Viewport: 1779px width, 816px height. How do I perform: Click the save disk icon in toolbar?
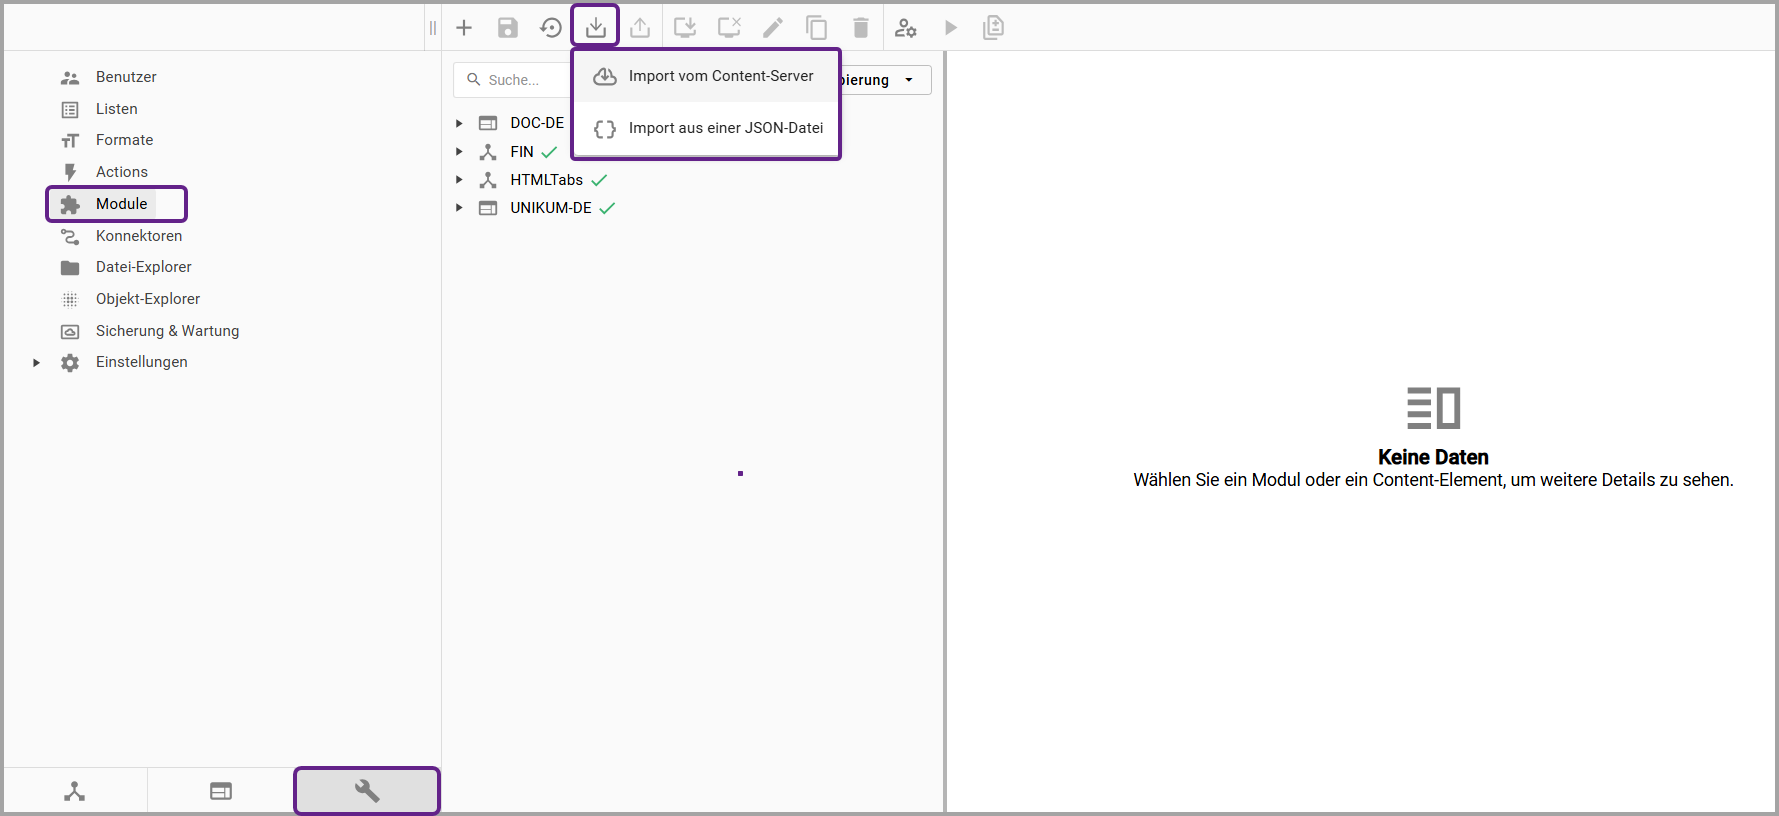[508, 28]
